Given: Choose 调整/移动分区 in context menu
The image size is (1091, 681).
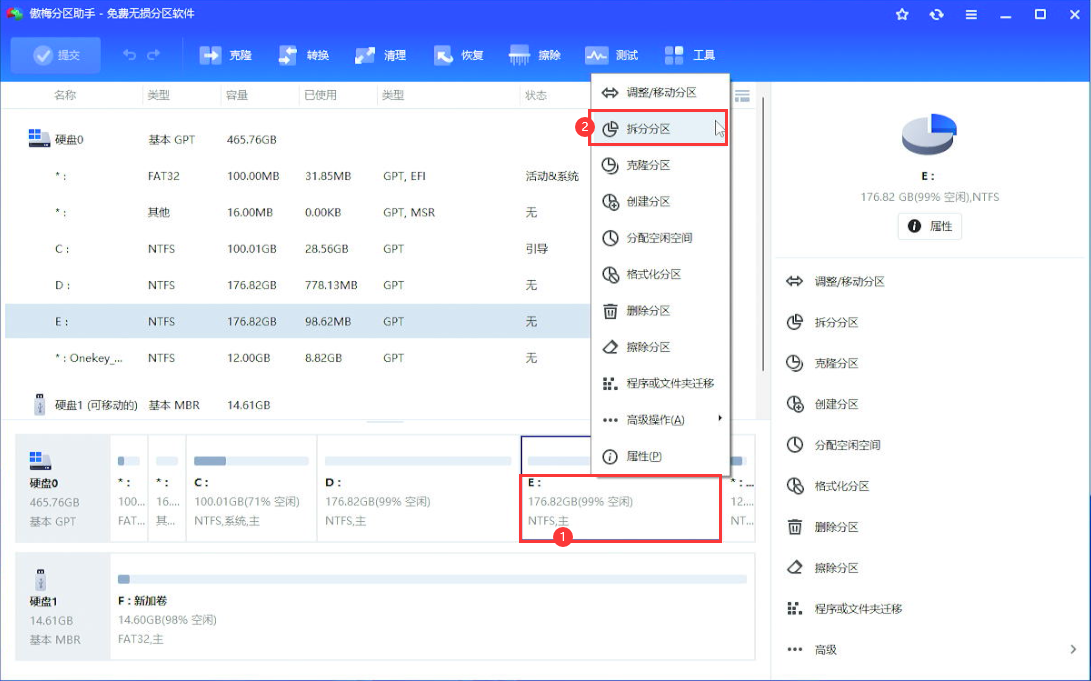Looking at the screenshot, I should click(x=660, y=93).
